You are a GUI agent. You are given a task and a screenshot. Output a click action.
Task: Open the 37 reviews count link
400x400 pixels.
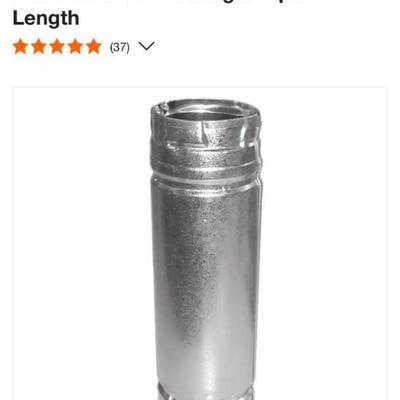[x=120, y=47]
